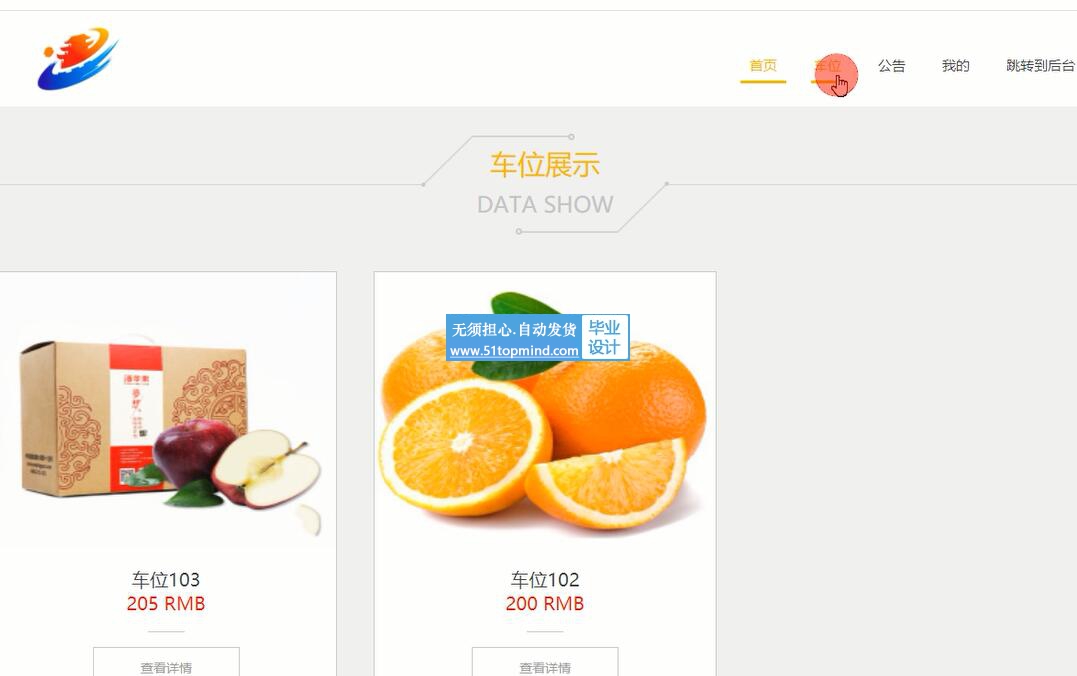
Task: Click the 车位103 product image
Action: [x=166, y=411]
